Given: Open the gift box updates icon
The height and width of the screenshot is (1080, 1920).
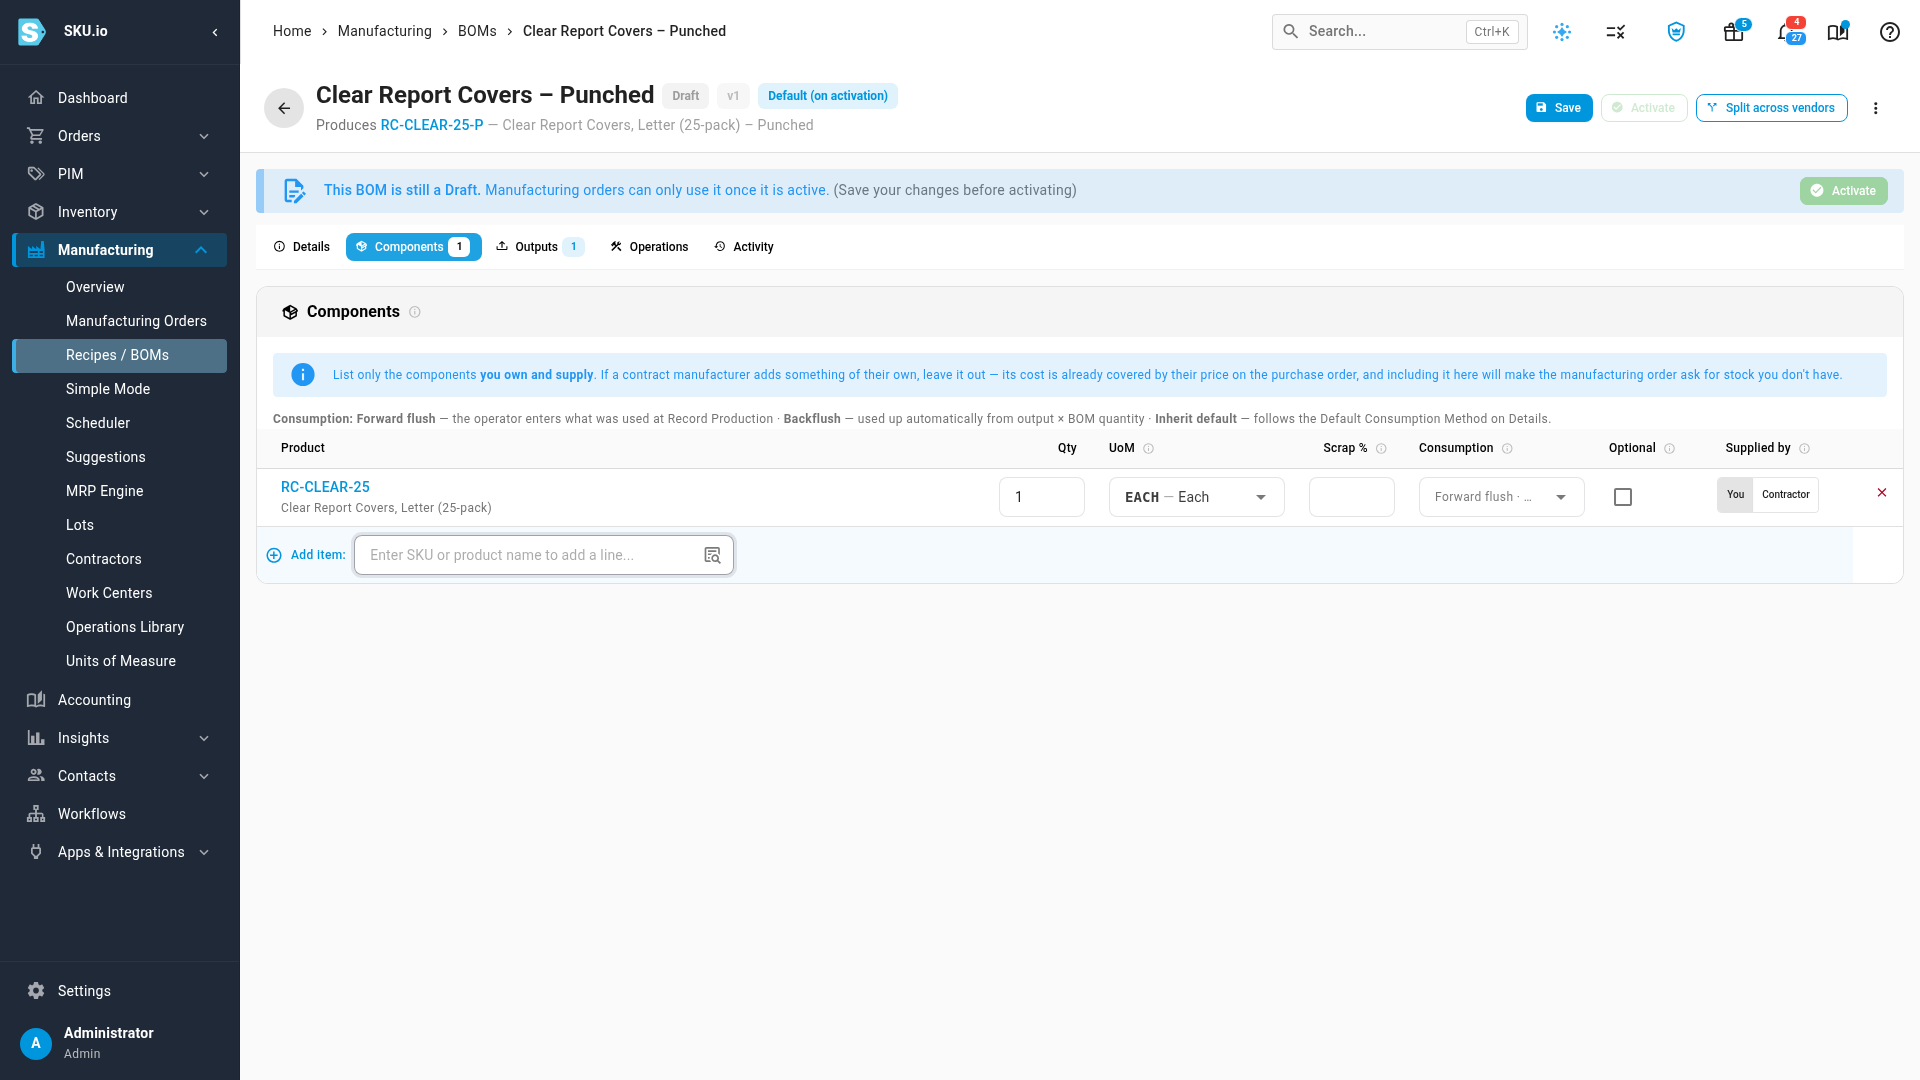Looking at the screenshot, I should pyautogui.click(x=1734, y=32).
